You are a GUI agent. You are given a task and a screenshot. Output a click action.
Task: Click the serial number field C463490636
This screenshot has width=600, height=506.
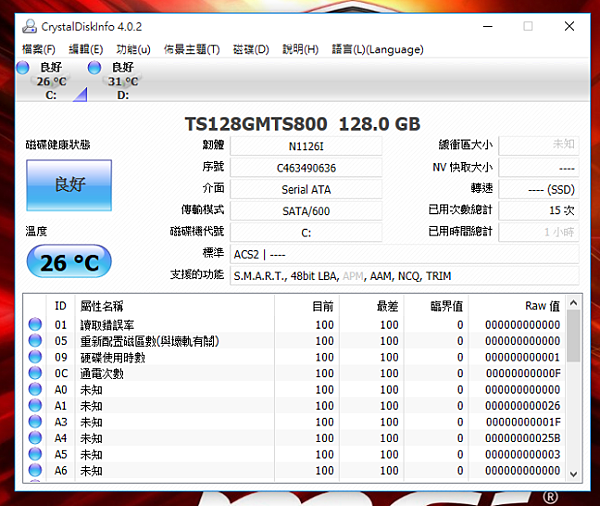[x=306, y=168]
